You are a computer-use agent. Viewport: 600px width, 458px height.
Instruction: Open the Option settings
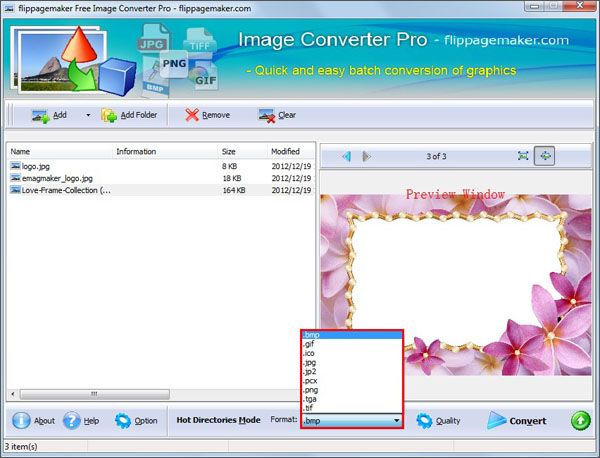(x=136, y=421)
